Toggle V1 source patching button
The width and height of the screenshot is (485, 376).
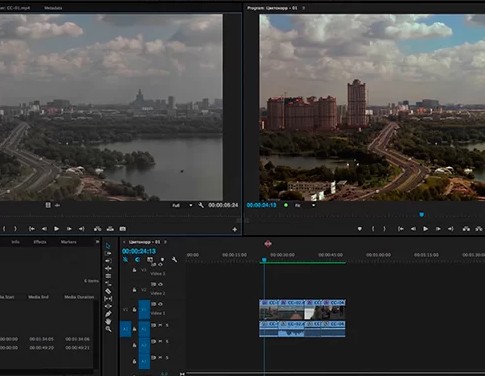(125, 310)
